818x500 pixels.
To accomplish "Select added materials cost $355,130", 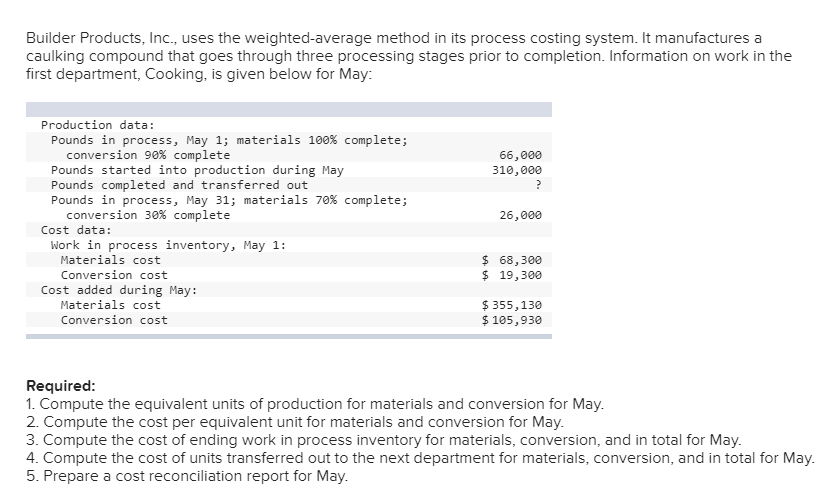I will coord(512,305).
